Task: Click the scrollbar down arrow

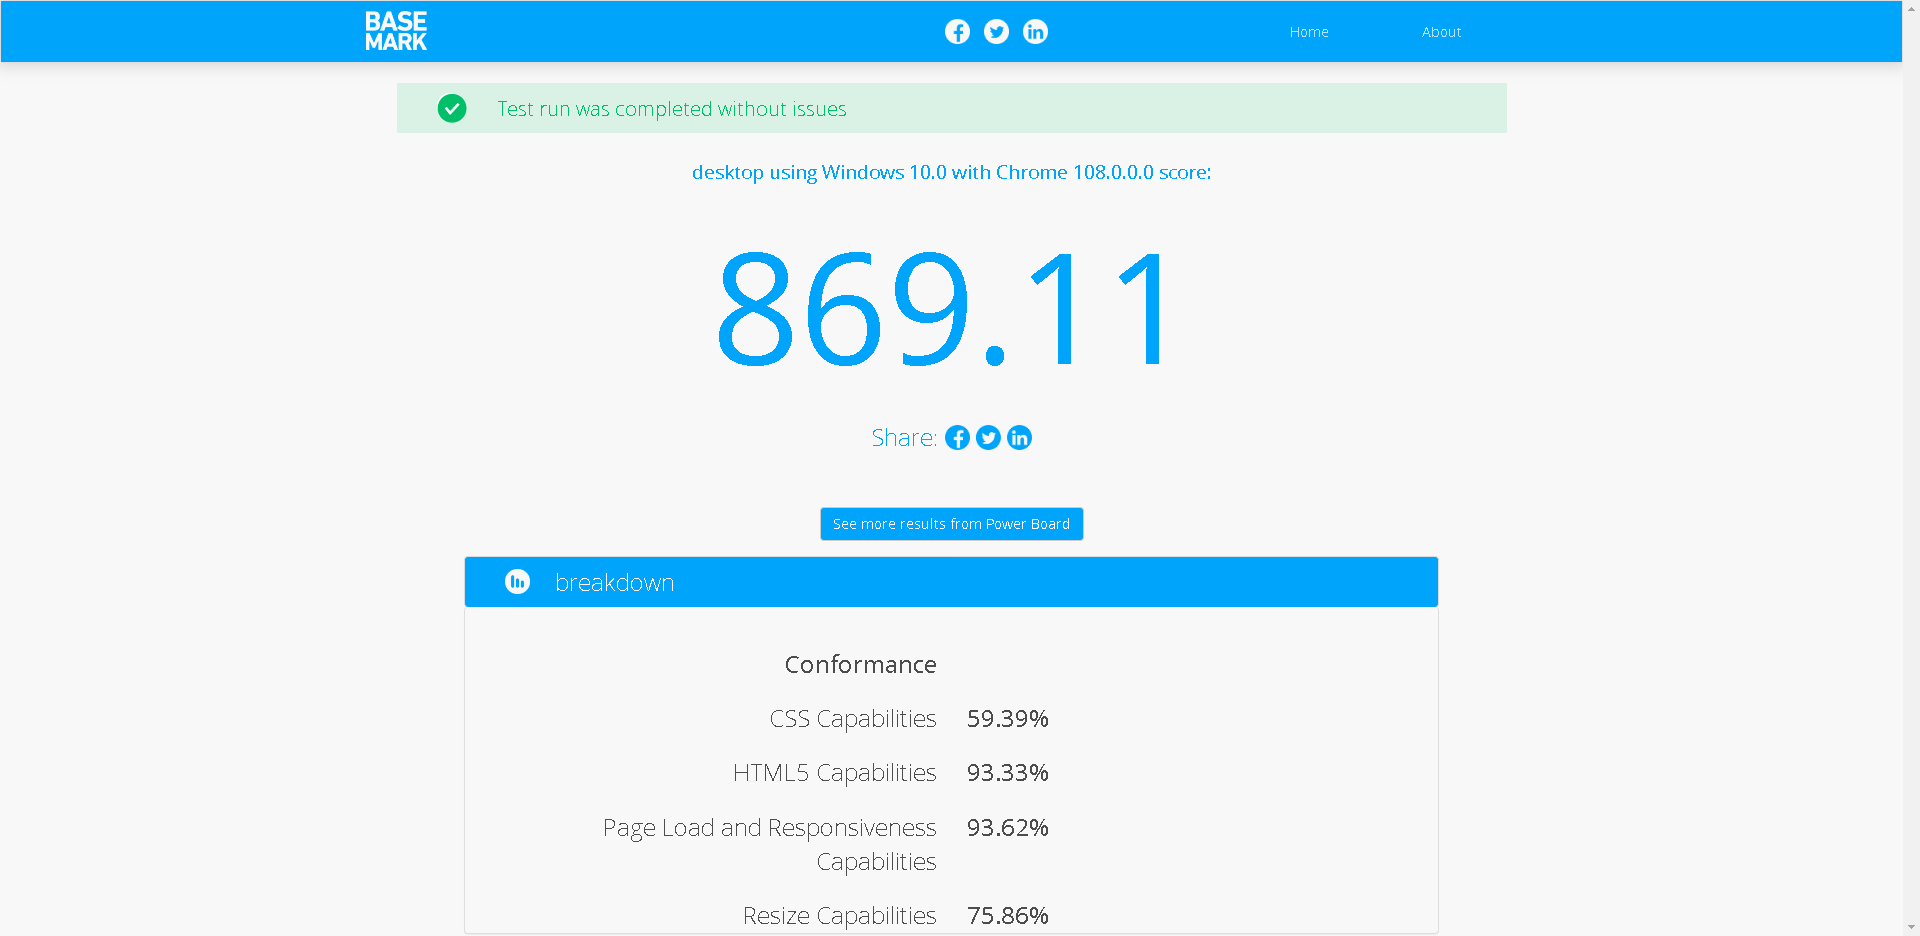Action: pyautogui.click(x=1911, y=927)
